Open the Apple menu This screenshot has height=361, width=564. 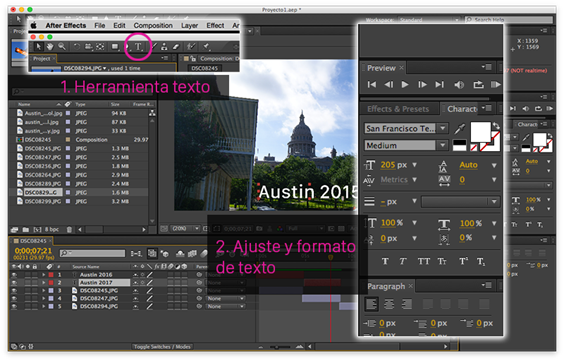point(33,25)
